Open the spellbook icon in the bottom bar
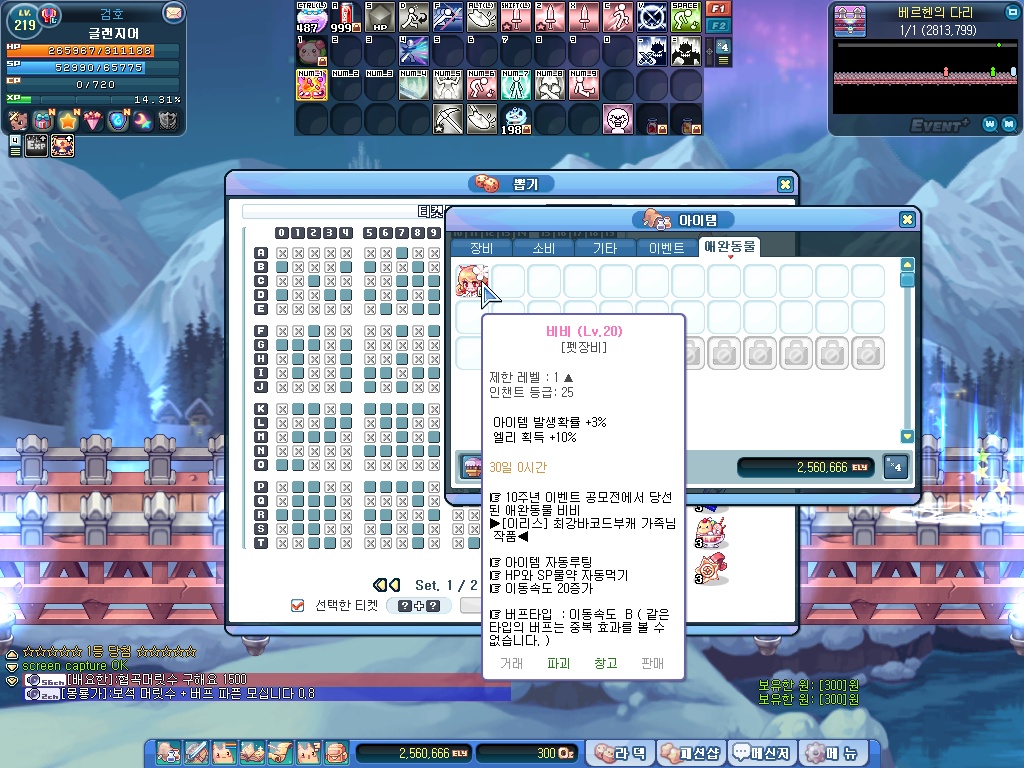The height and width of the screenshot is (768, 1024). (252, 753)
